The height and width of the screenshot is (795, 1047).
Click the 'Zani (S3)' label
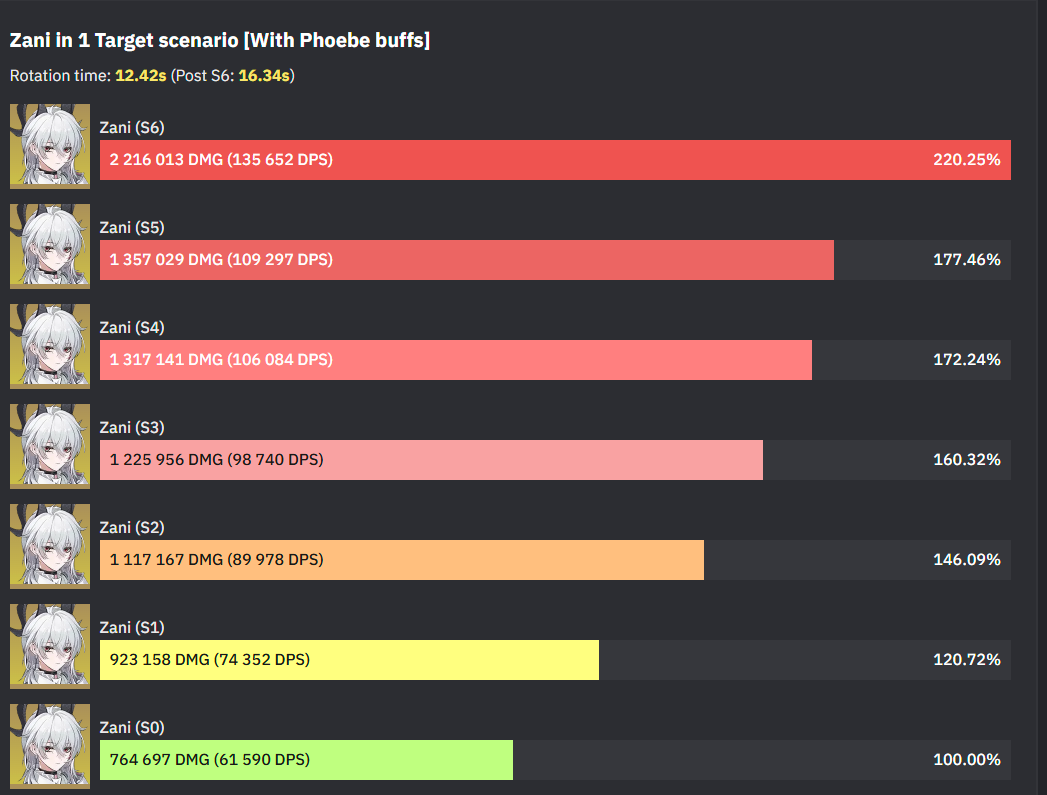(x=132, y=427)
